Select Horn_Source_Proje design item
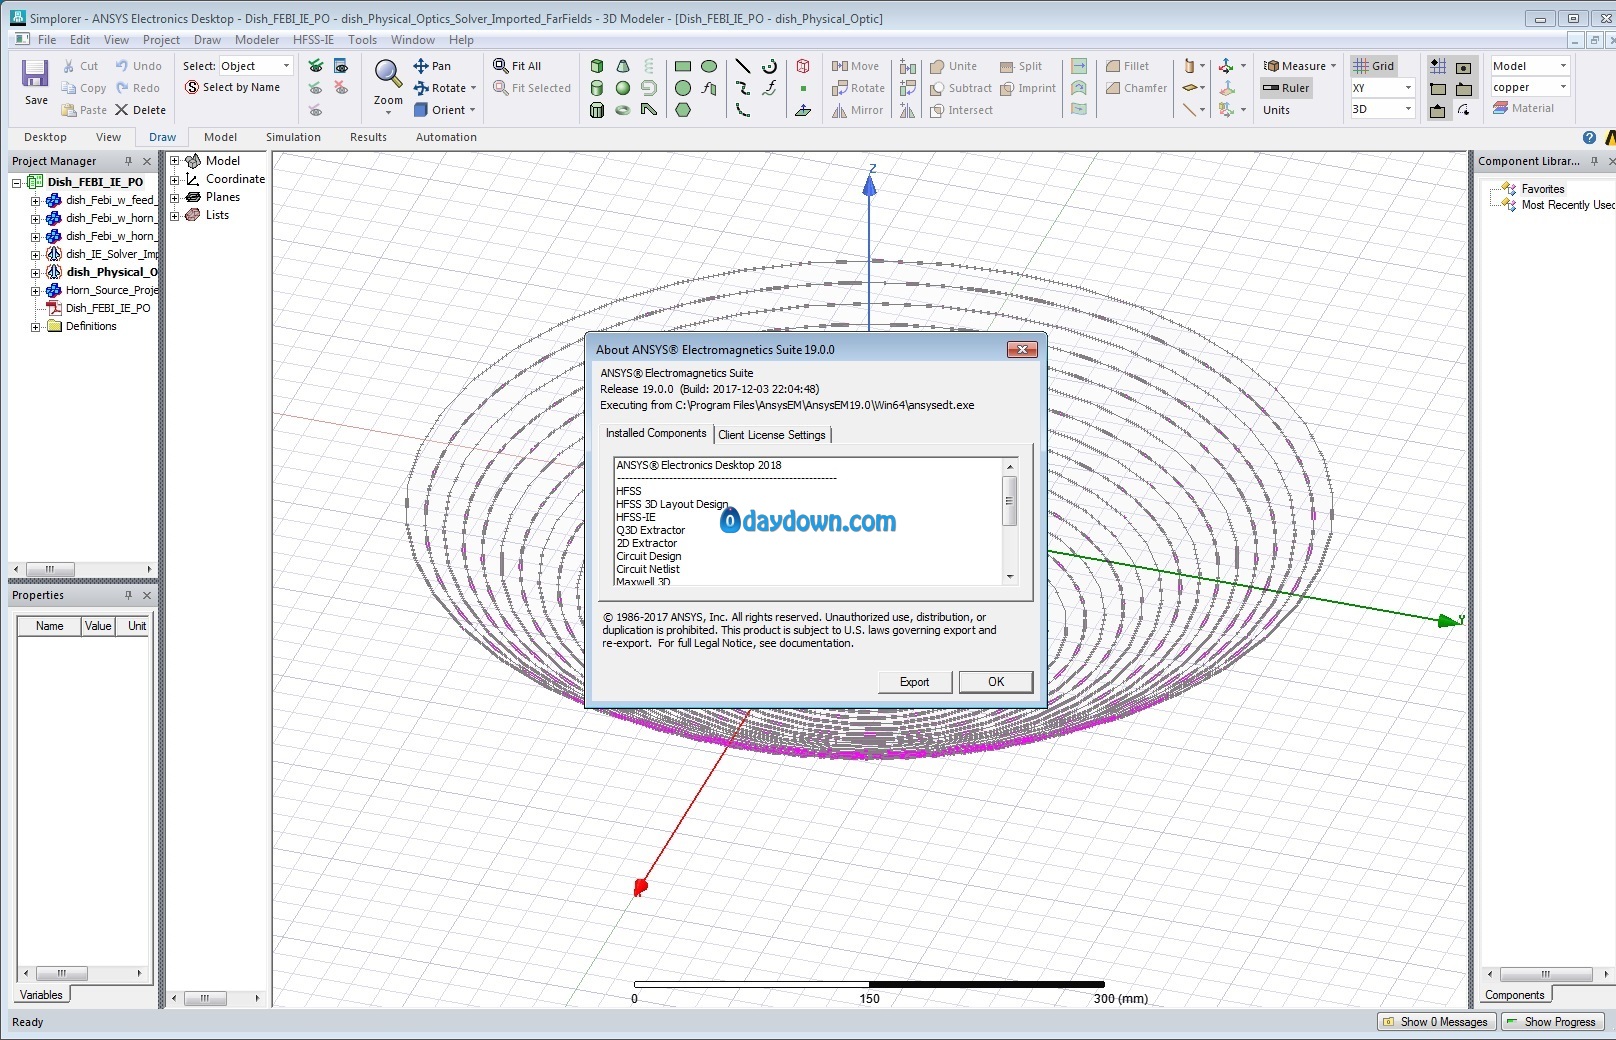The image size is (1616, 1040). pyautogui.click(x=112, y=290)
